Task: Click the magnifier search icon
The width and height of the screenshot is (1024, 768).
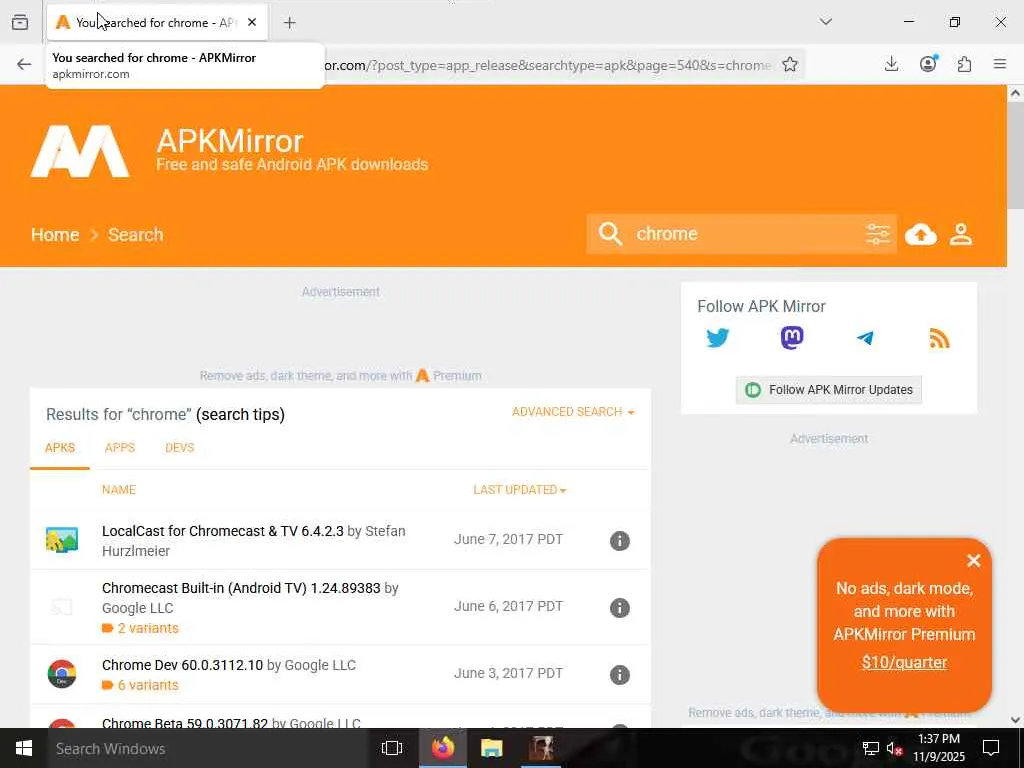Action: point(610,234)
